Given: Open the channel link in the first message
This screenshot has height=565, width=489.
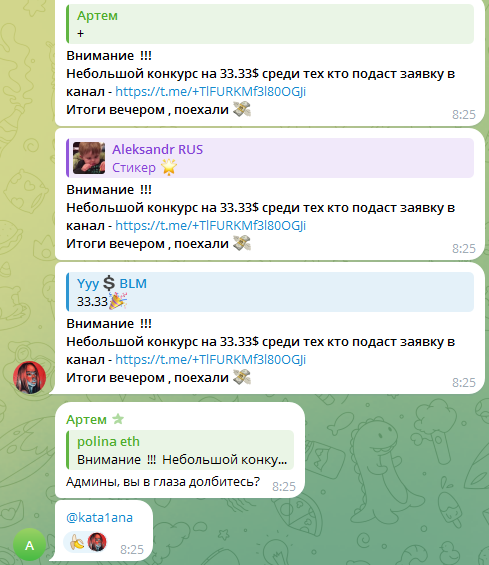Looking at the screenshot, I should (210, 92).
